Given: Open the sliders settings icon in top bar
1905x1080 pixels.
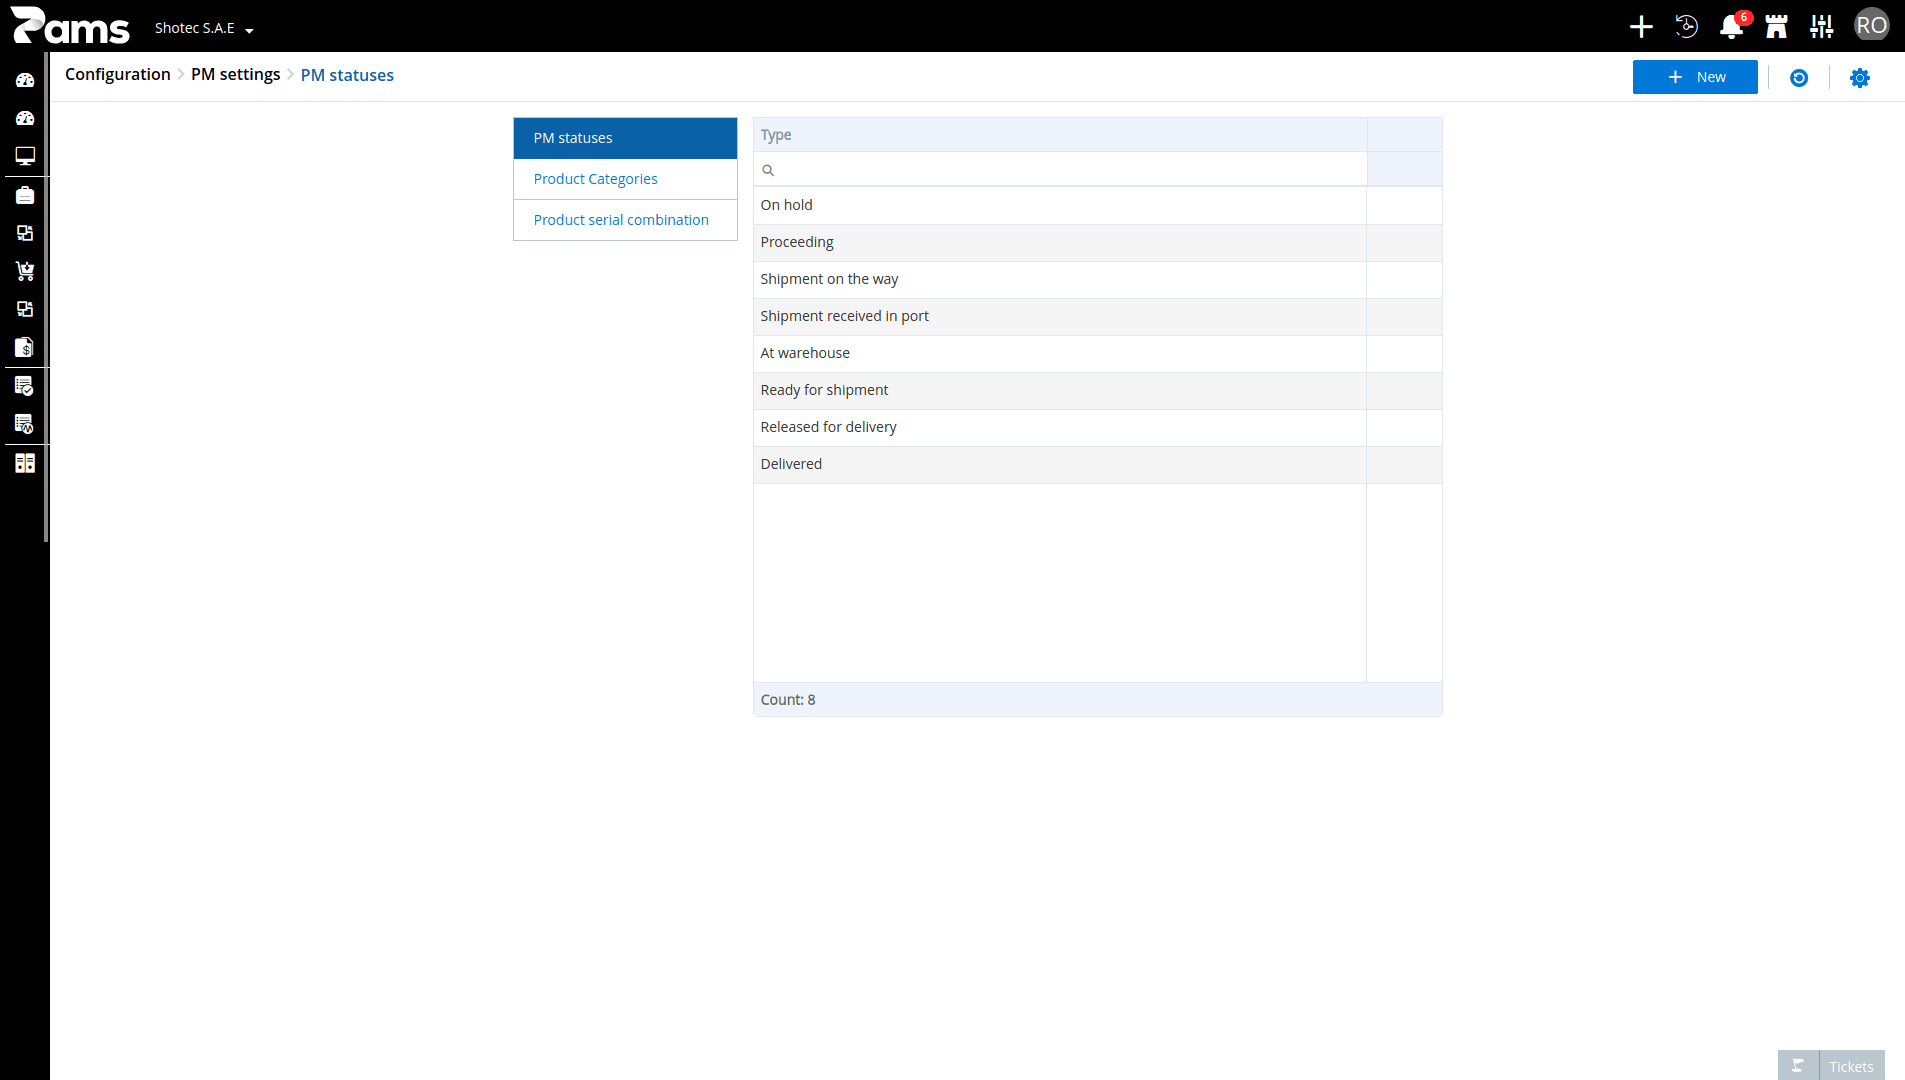Looking at the screenshot, I should [1822, 27].
